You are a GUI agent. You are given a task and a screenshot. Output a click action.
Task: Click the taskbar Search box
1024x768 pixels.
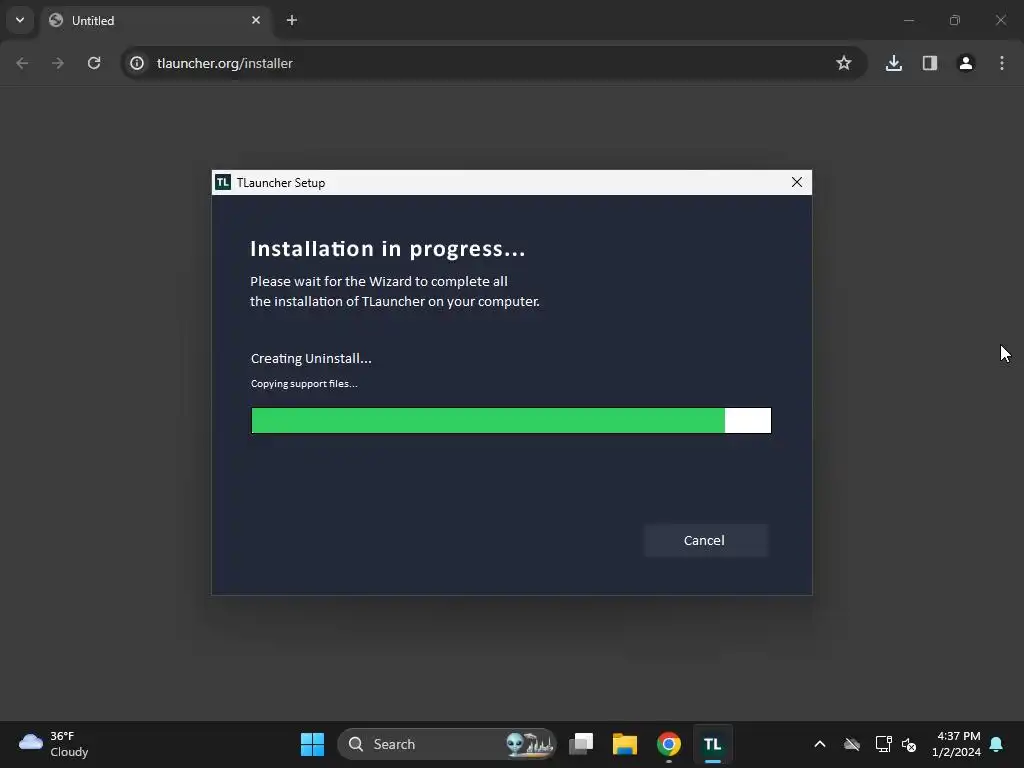pos(447,744)
